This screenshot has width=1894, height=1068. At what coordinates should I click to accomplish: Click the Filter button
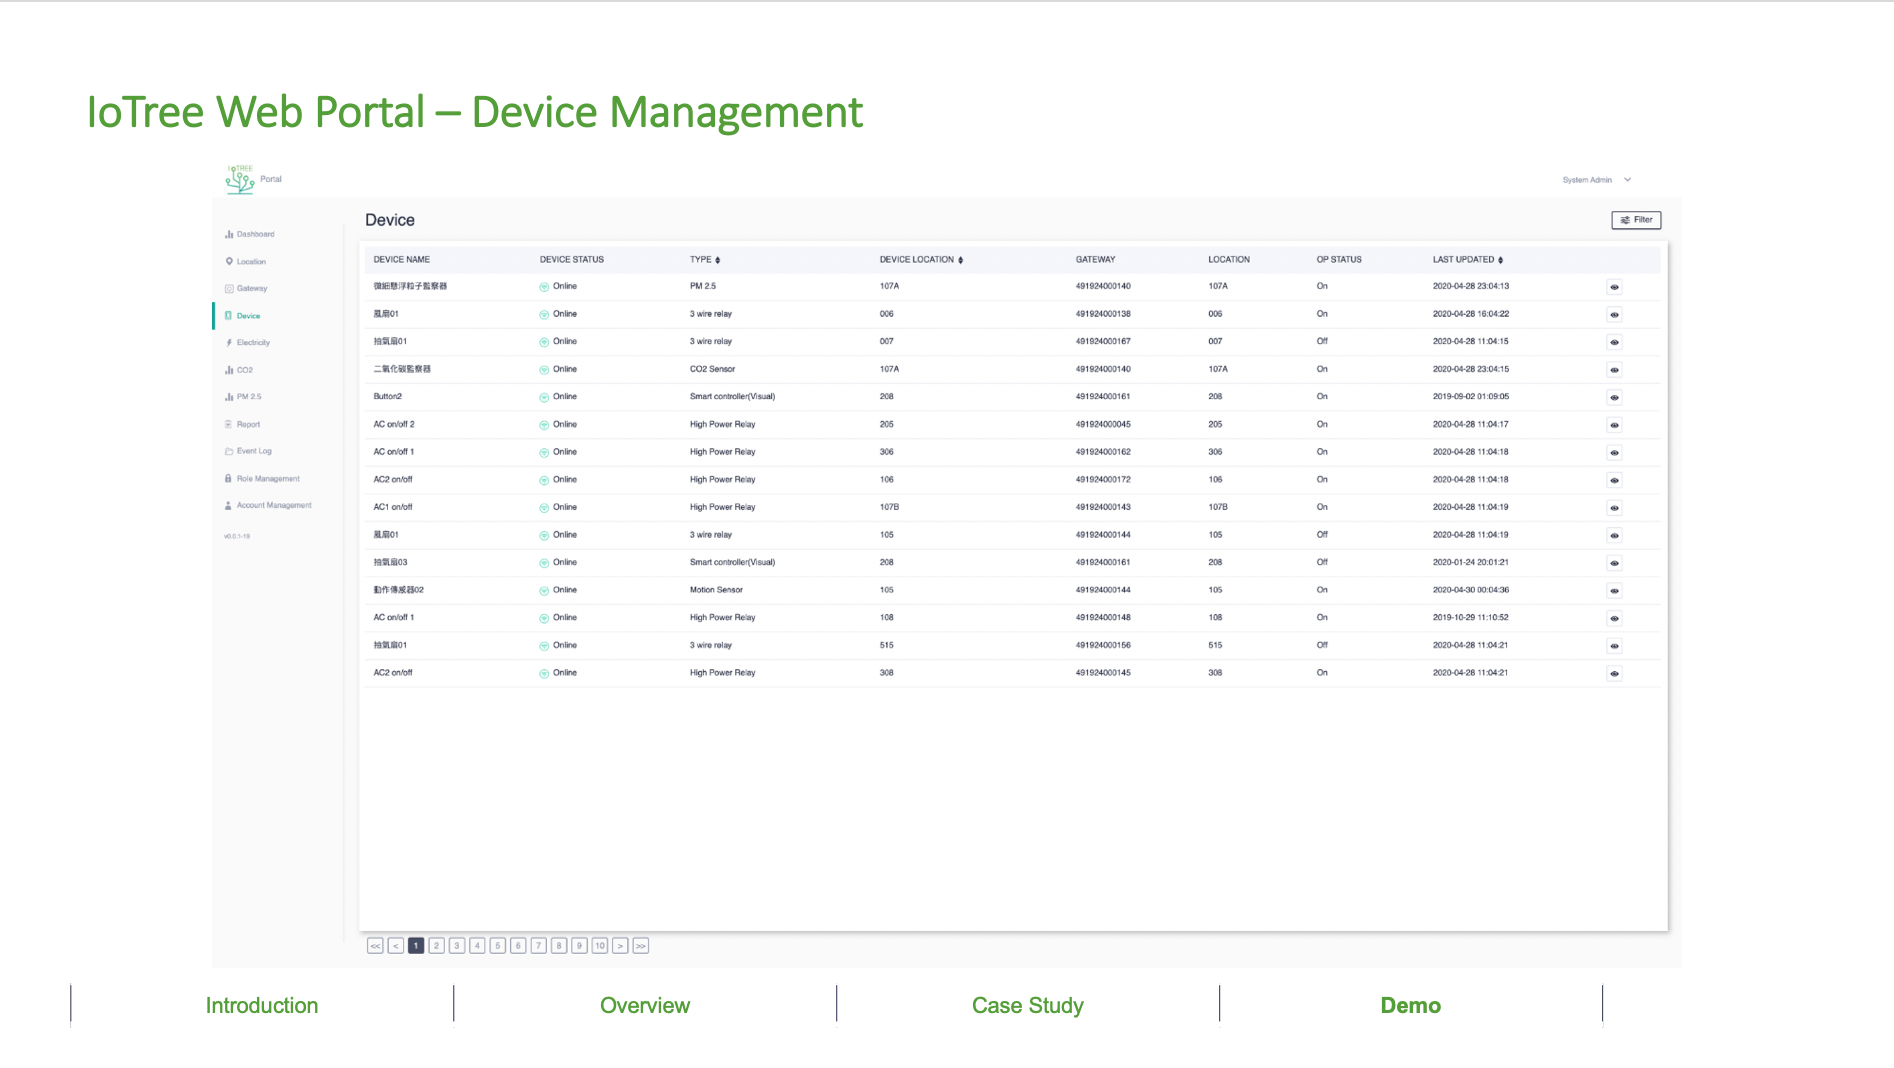1636,220
